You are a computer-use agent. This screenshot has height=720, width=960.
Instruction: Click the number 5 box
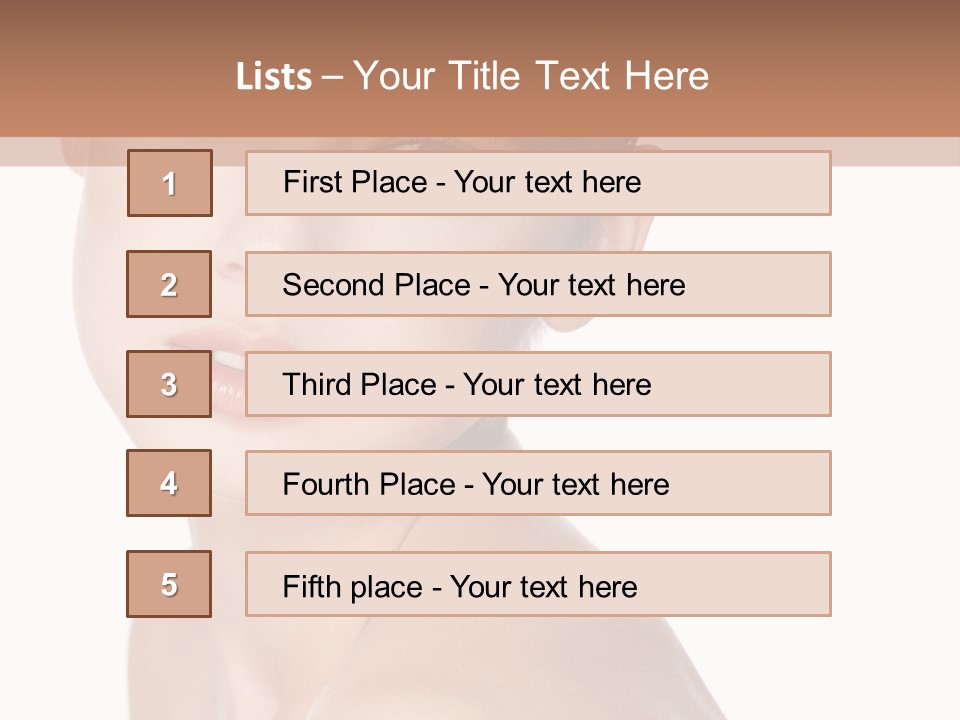click(169, 584)
